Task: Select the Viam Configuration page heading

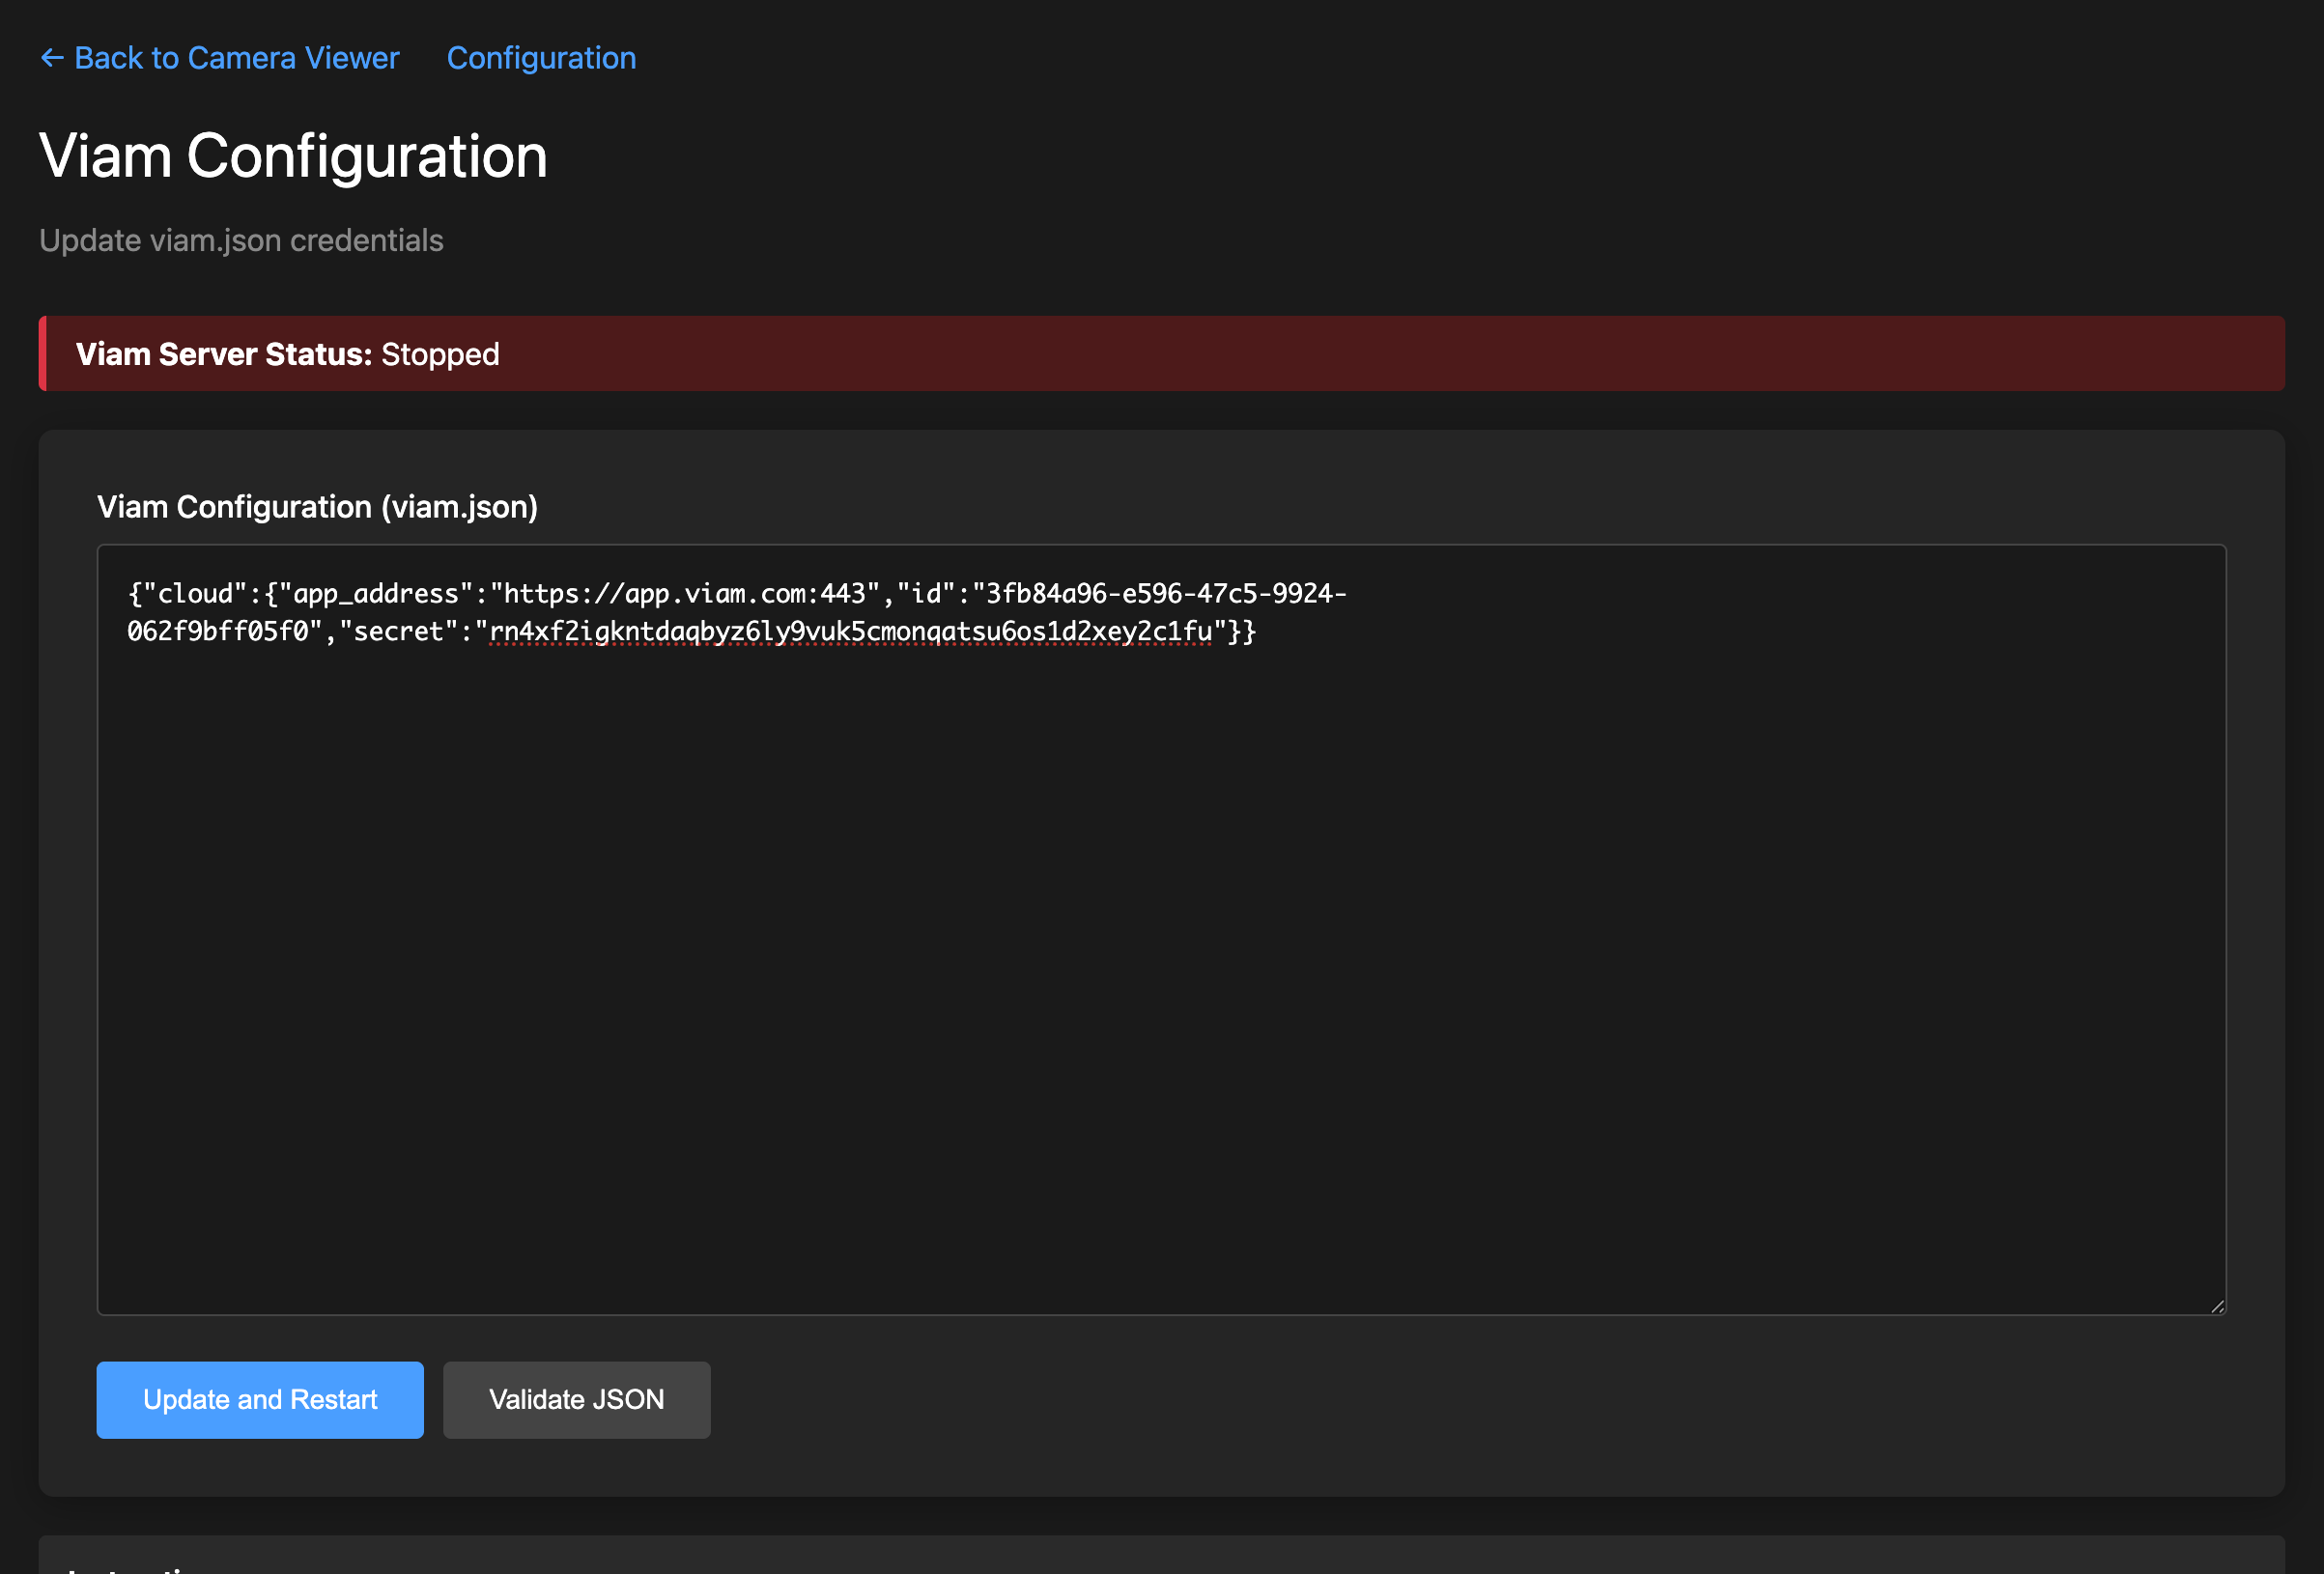Action: [x=292, y=155]
